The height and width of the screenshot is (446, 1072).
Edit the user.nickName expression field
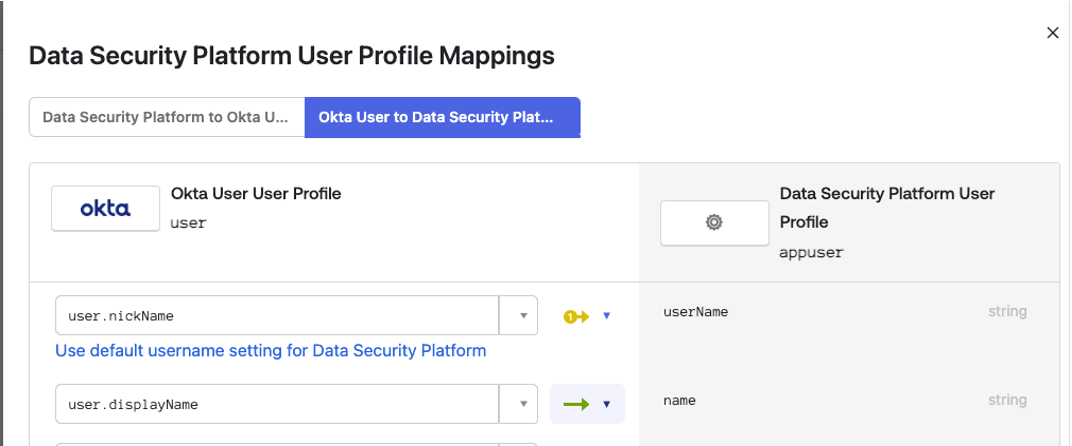(277, 315)
